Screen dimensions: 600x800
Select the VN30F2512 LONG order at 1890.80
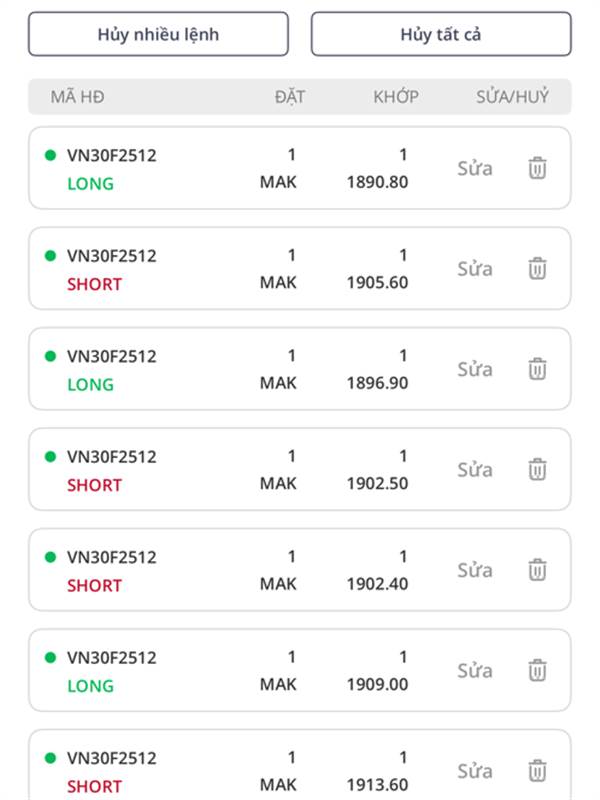pyautogui.click(x=112, y=168)
